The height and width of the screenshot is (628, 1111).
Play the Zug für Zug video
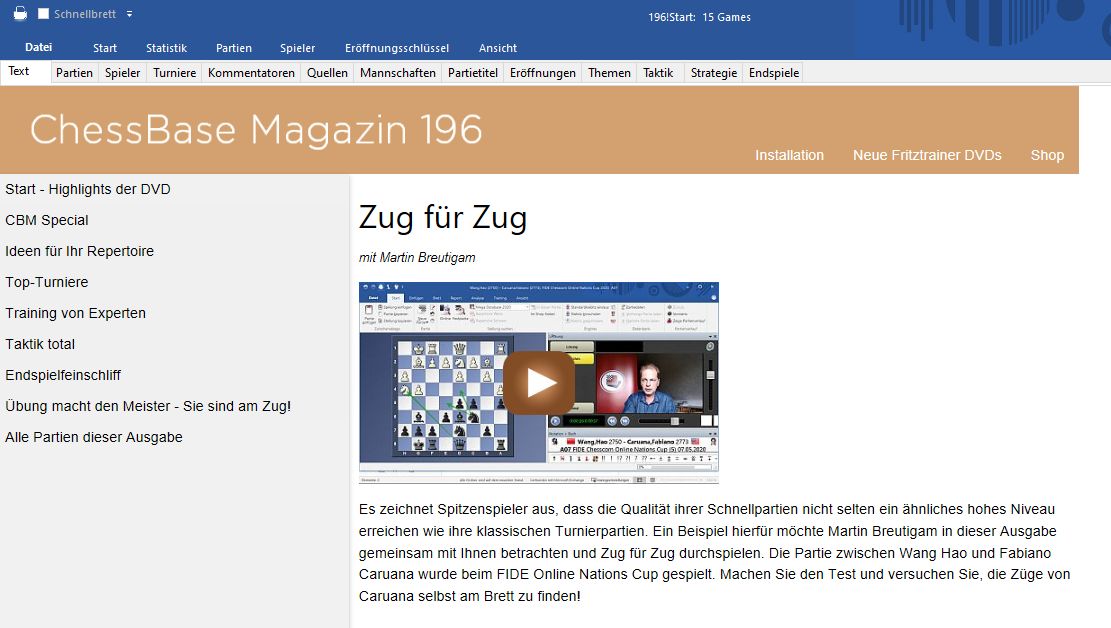coord(538,383)
